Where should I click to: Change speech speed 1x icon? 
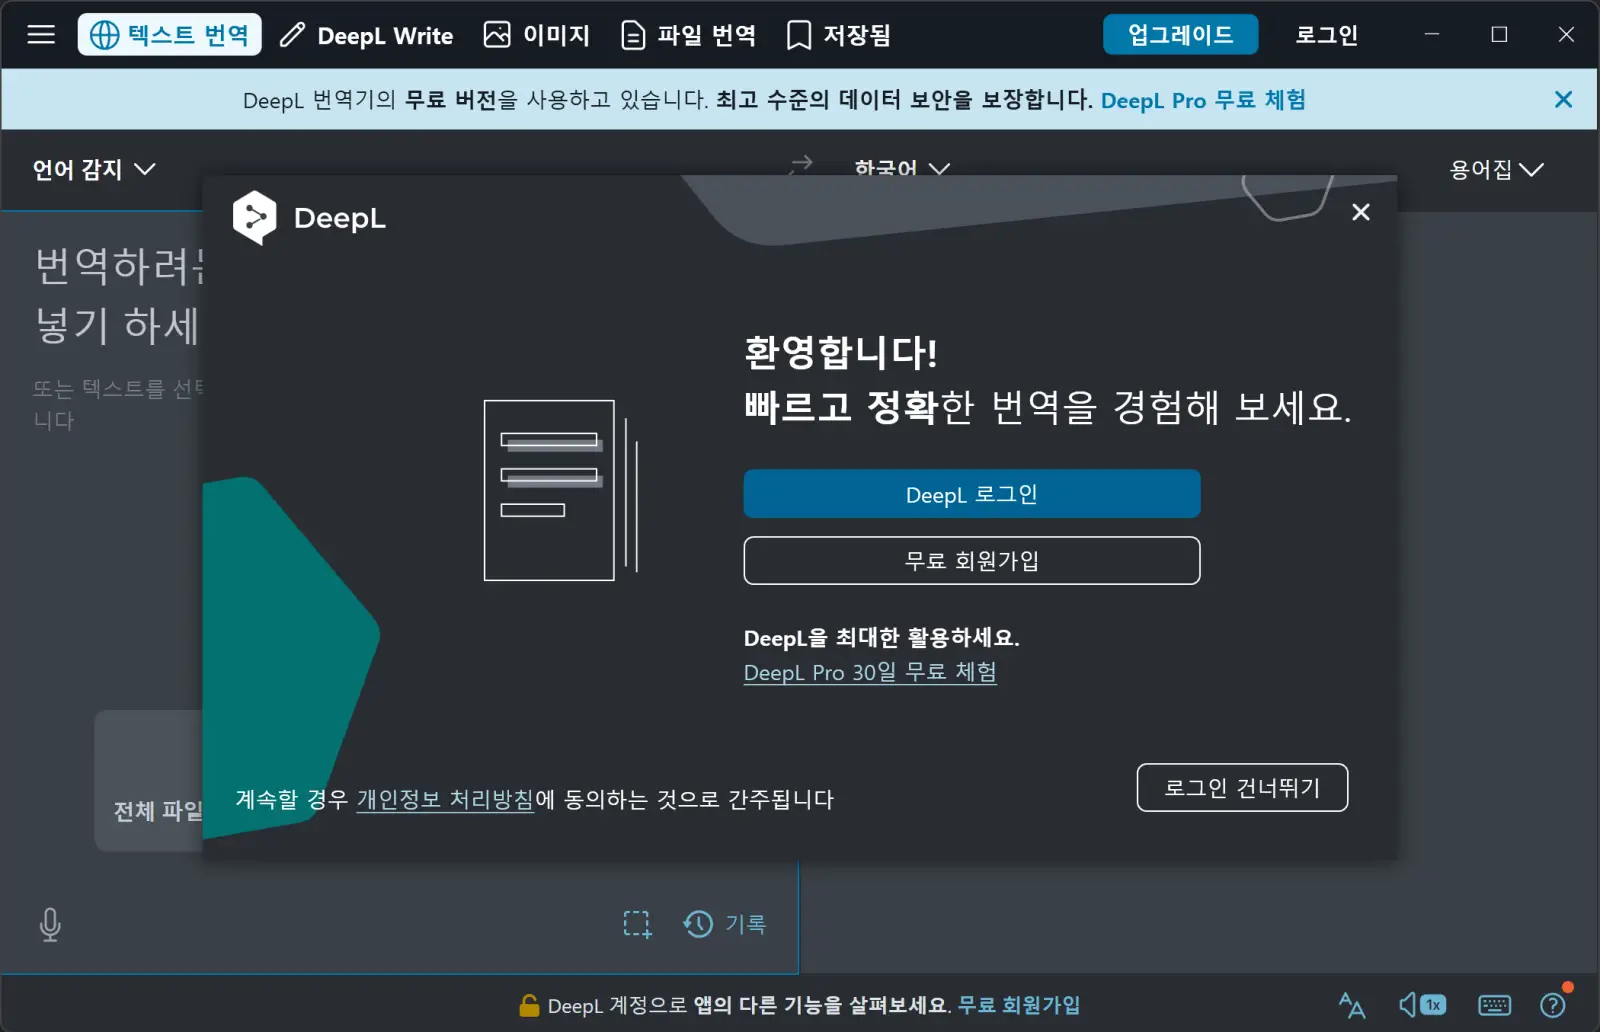pos(1422,1005)
